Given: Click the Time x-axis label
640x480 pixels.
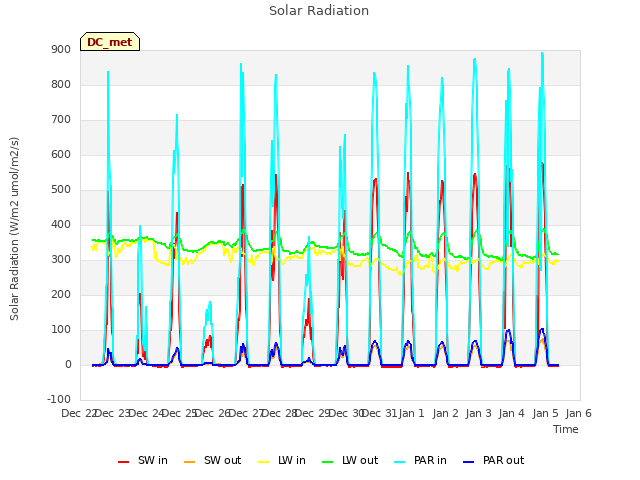Looking at the screenshot, I should pyautogui.click(x=566, y=429).
